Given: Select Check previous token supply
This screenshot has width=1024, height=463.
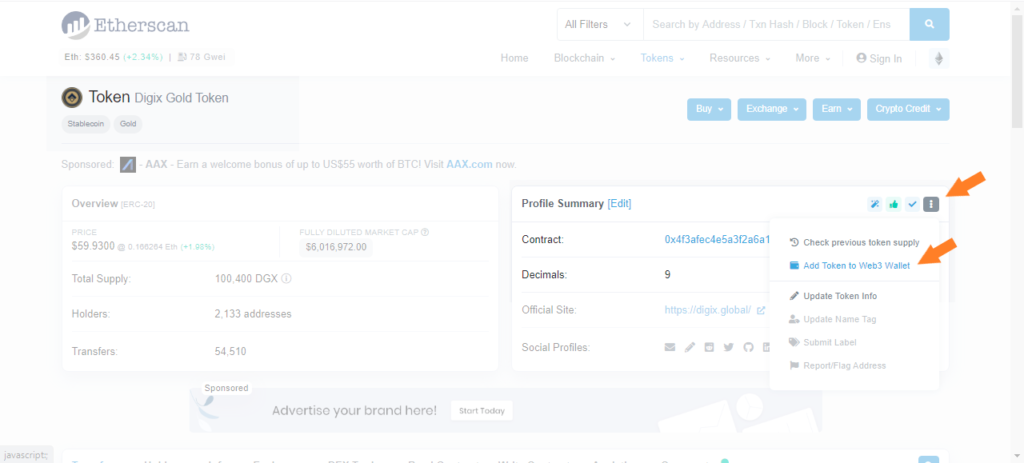Looking at the screenshot, I should coord(854,242).
